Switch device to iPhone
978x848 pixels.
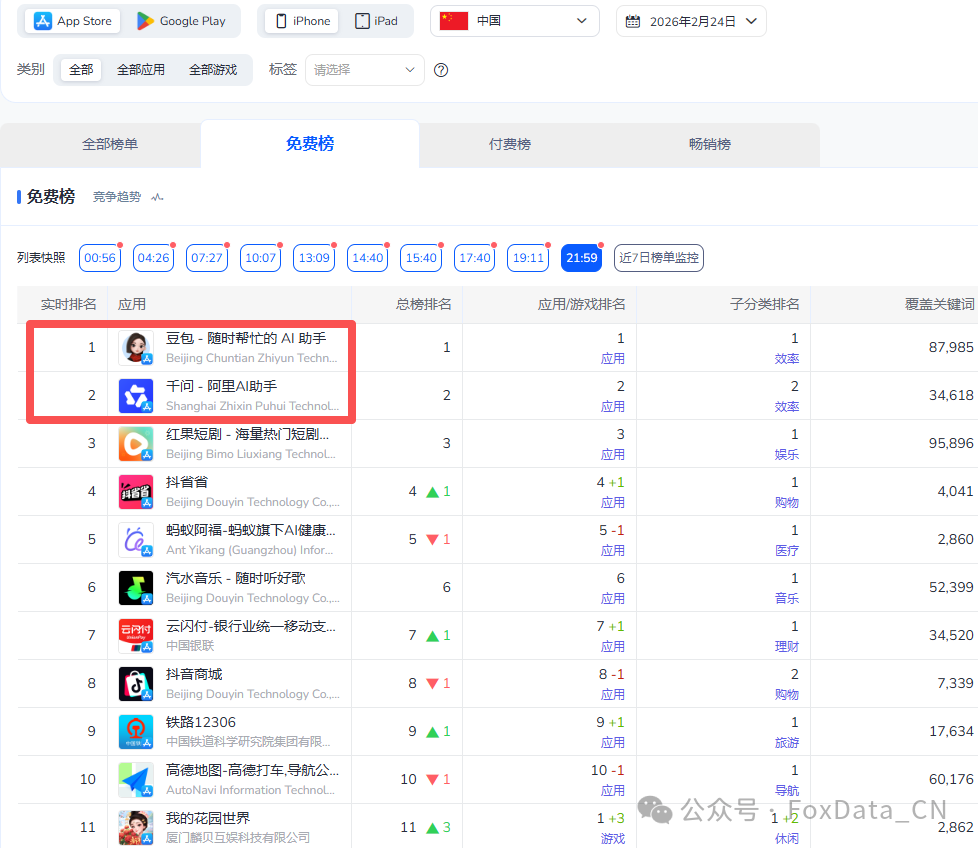point(303,21)
